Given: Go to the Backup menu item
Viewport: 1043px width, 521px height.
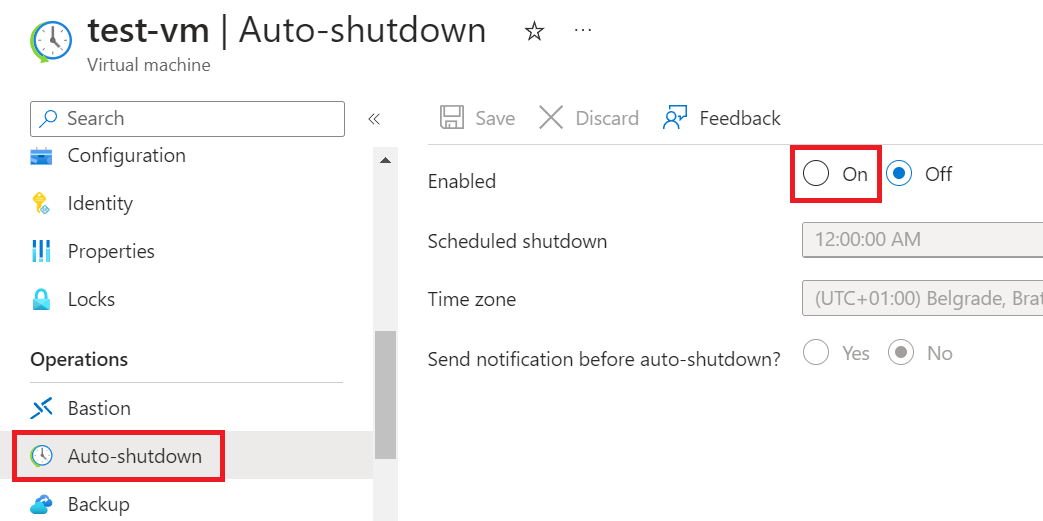Looking at the screenshot, I should (98, 505).
